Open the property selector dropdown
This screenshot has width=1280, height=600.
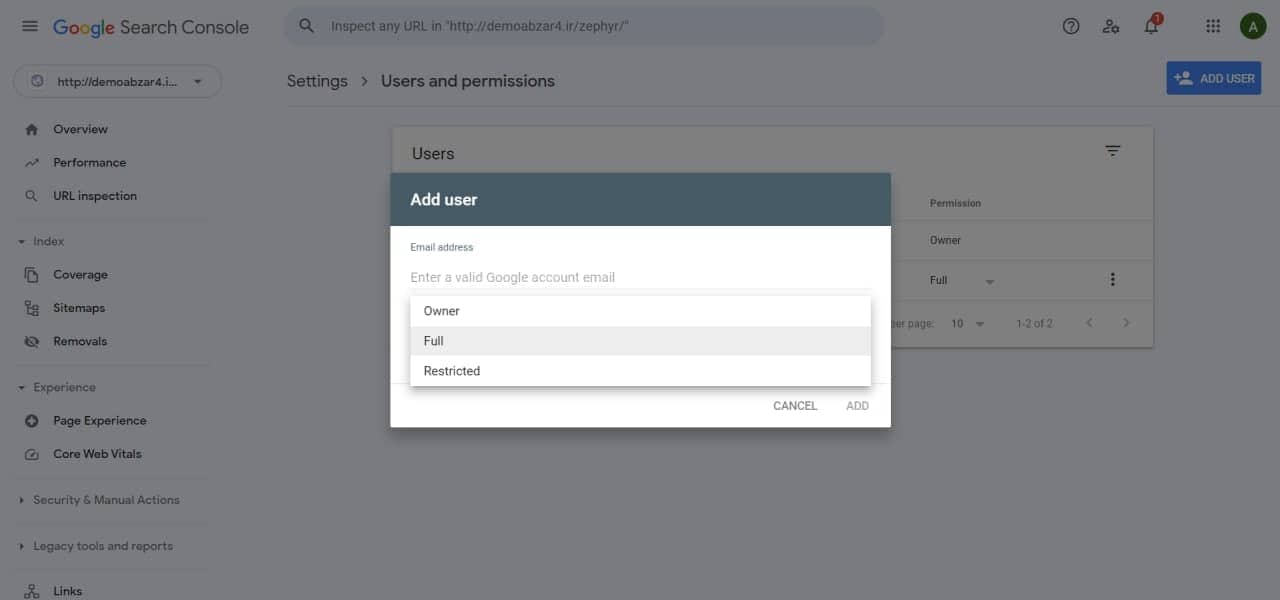[x=118, y=82]
